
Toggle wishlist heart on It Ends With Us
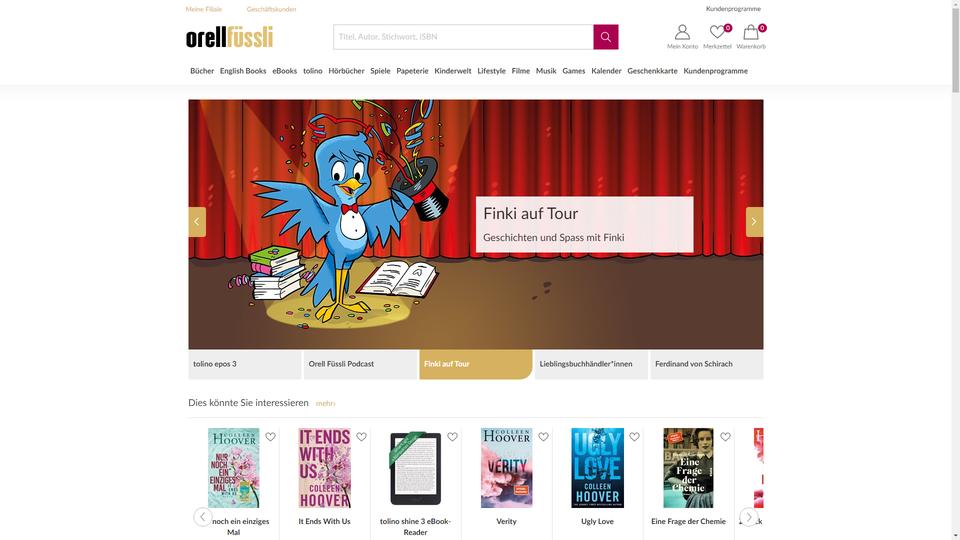(361, 437)
